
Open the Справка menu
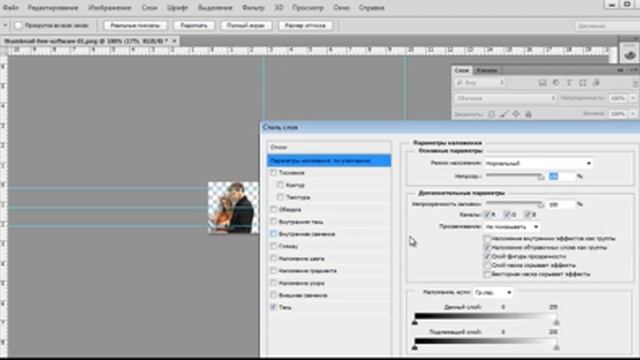pyautogui.click(x=371, y=7)
